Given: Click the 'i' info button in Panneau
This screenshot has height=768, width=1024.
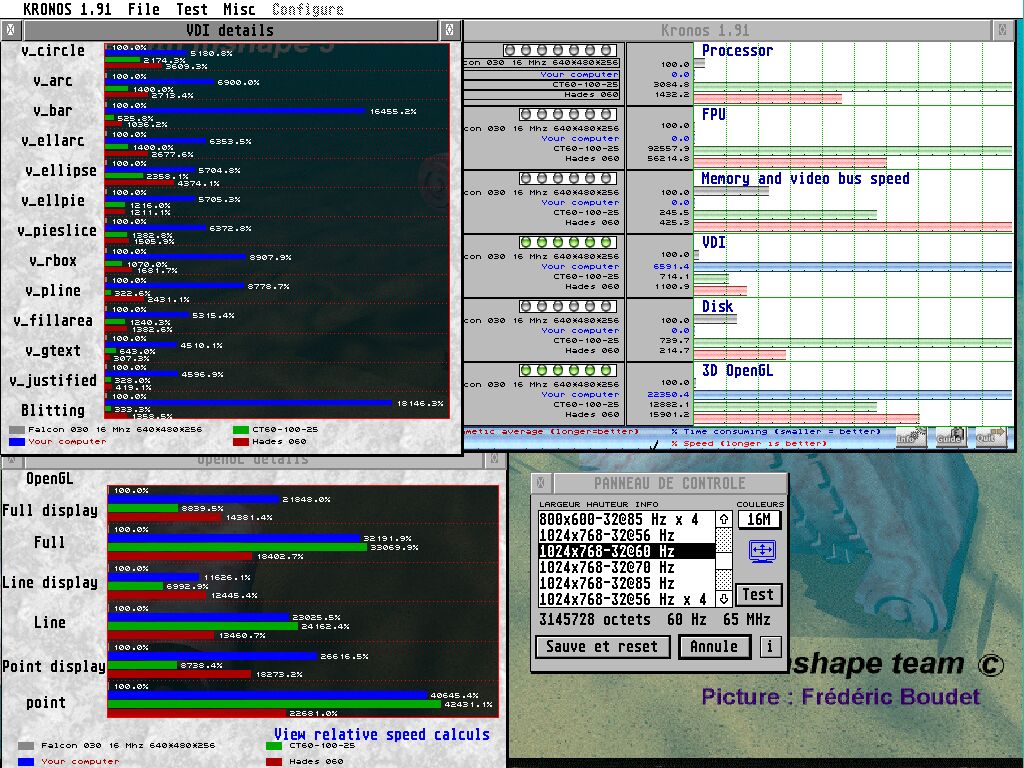Looking at the screenshot, I should tap(769, 646).
